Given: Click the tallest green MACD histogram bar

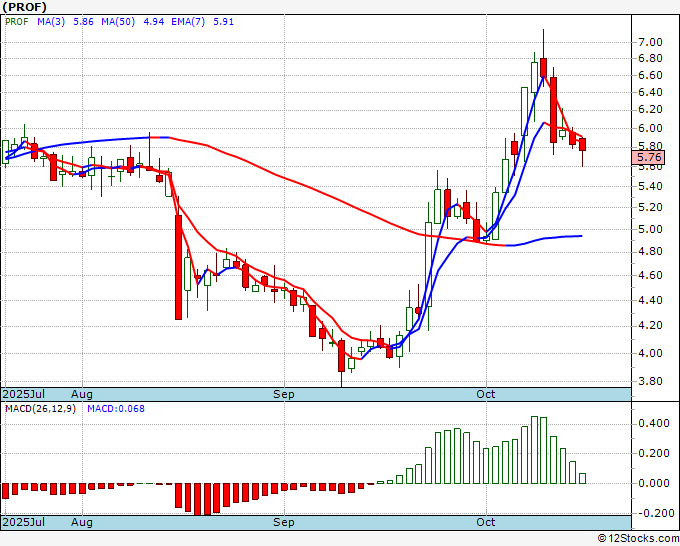Looking at the screenshot, I should [534, 450].
